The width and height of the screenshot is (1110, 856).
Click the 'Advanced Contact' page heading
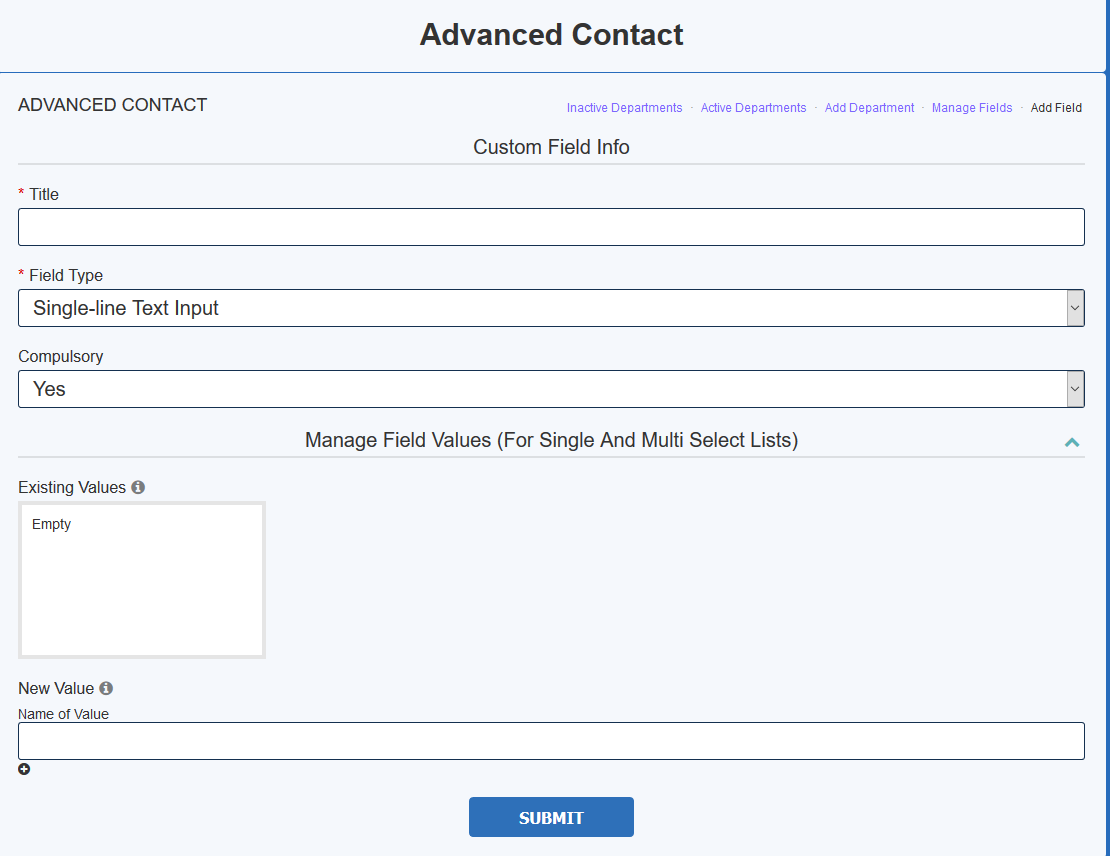pyautogui.click(x=551, y=35)
